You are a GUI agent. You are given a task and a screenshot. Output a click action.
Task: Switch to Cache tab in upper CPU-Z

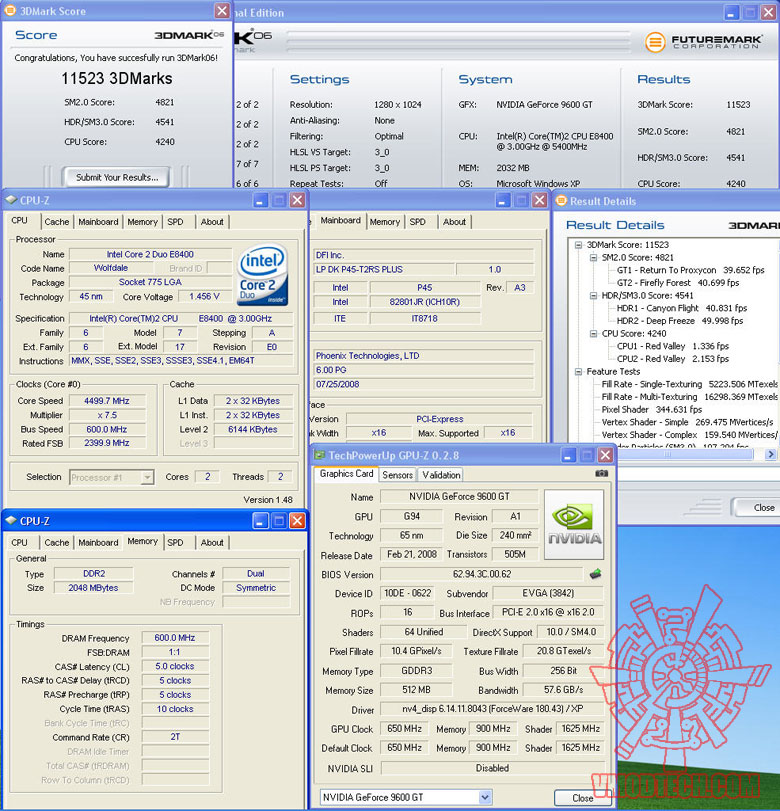coord(56,222)
